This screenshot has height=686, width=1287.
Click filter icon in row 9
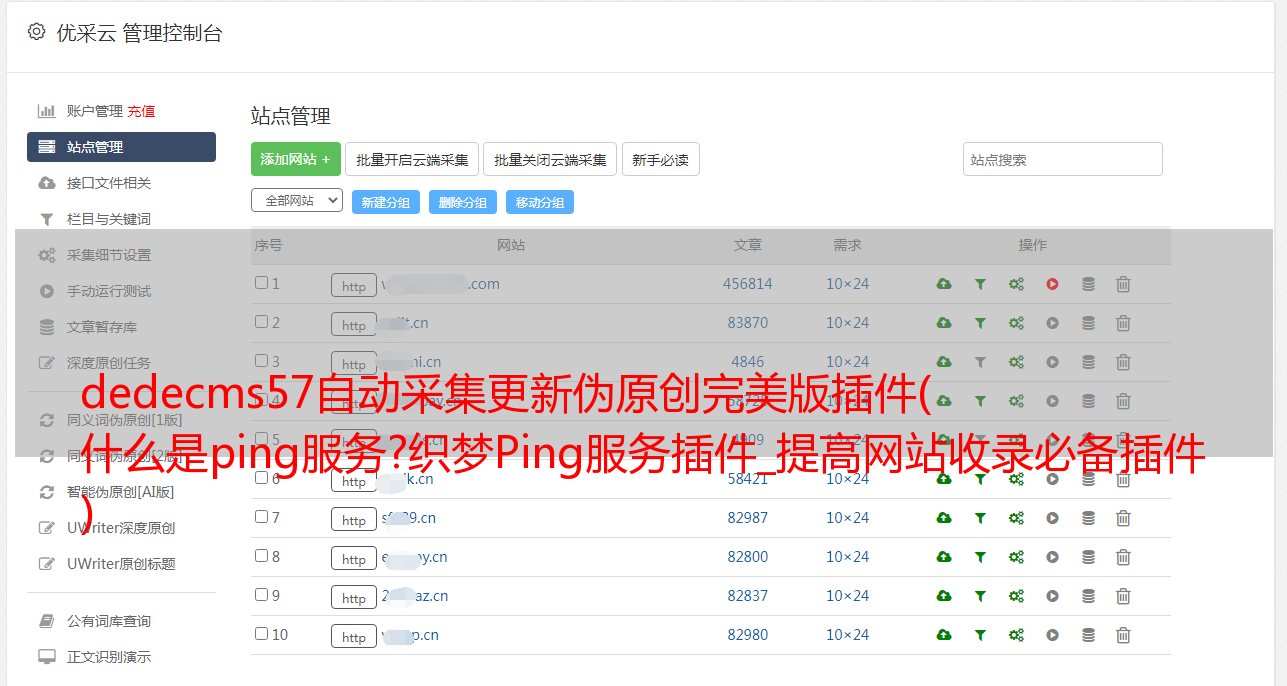[x=980, y=596]
